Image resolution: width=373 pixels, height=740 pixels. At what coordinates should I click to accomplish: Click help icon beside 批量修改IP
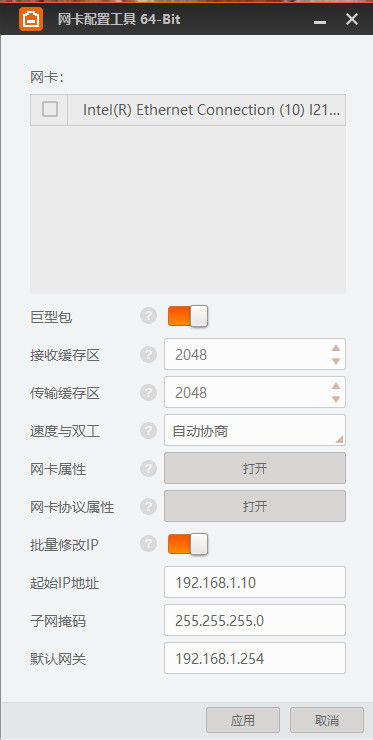point(148,544)
